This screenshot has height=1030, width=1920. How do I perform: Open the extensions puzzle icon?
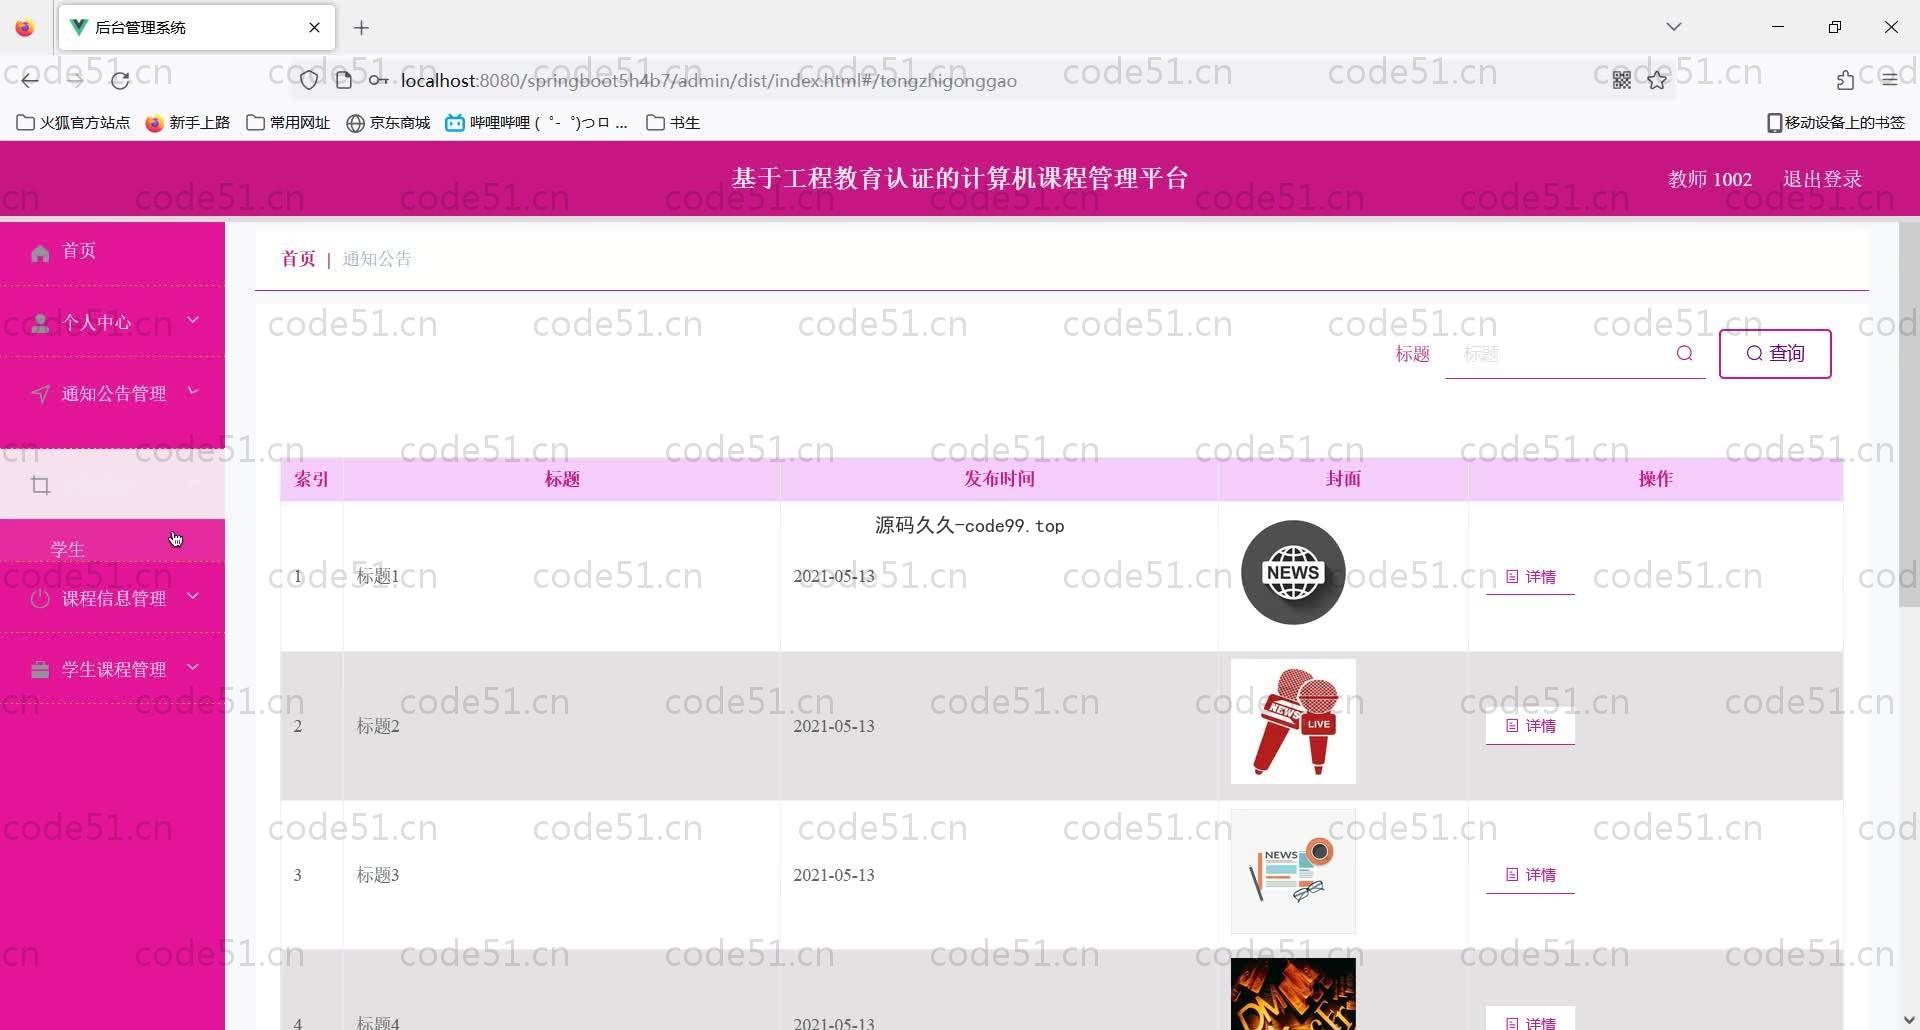1845,80
